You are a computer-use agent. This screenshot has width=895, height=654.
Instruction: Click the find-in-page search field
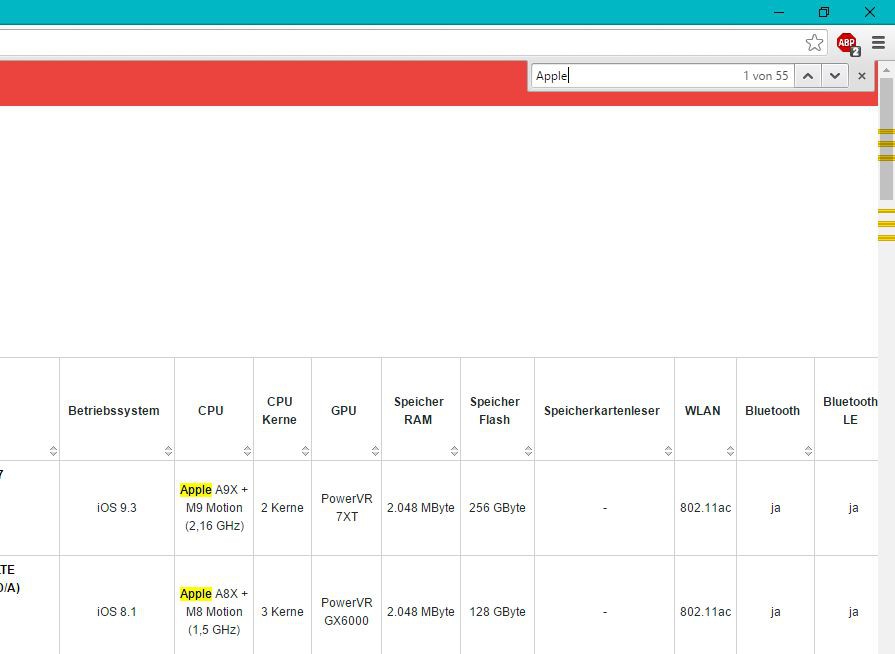(635, 76)
